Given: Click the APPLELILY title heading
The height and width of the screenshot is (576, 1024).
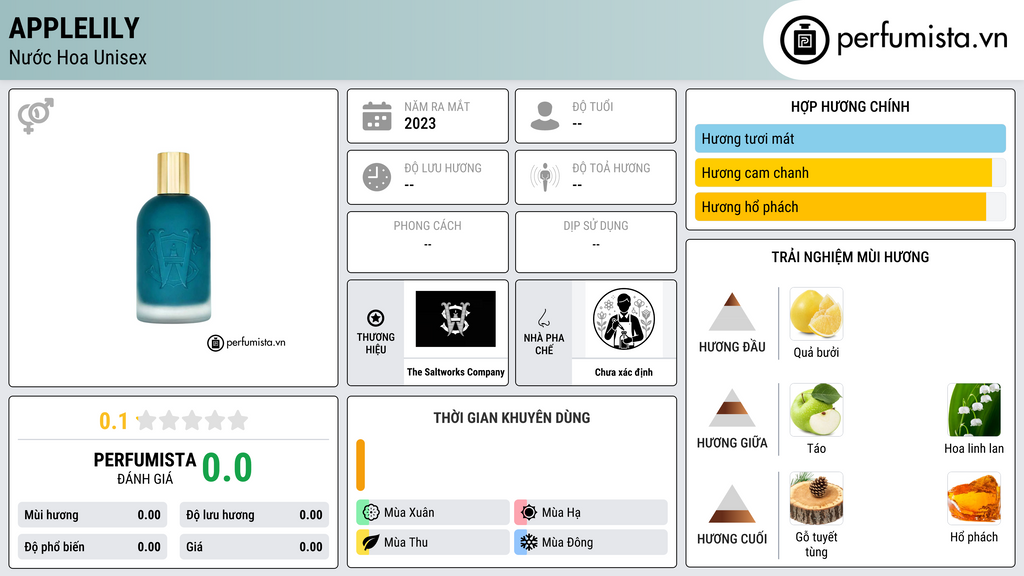Looking at the screenshot, I should pos(74,28).
